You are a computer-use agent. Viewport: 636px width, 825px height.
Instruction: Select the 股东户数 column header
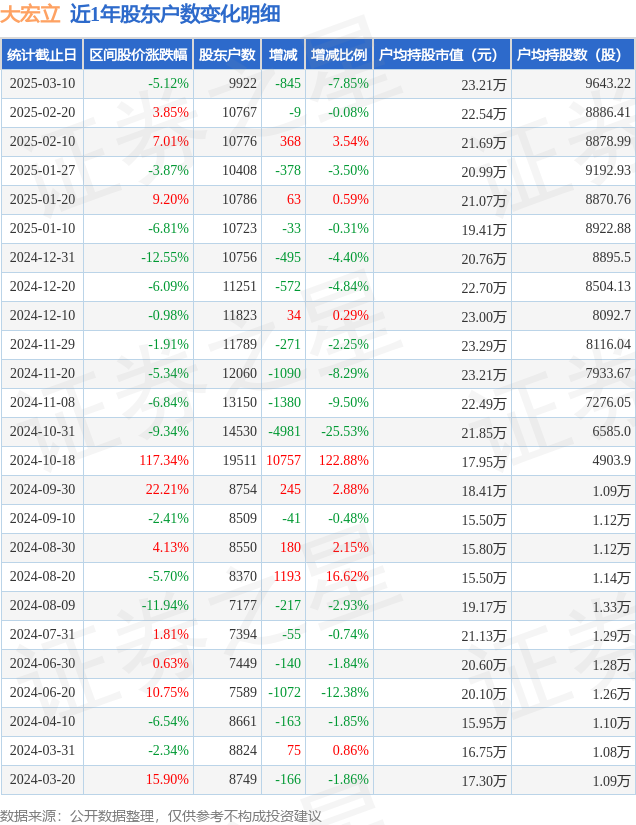point(227,55)
